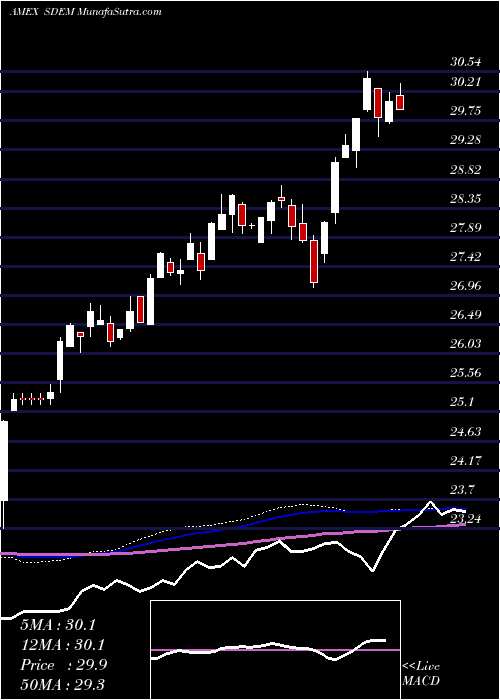Click the <<Live MACD label
The height and width of the screenshot is (700, 500).
tap(421, 673)
